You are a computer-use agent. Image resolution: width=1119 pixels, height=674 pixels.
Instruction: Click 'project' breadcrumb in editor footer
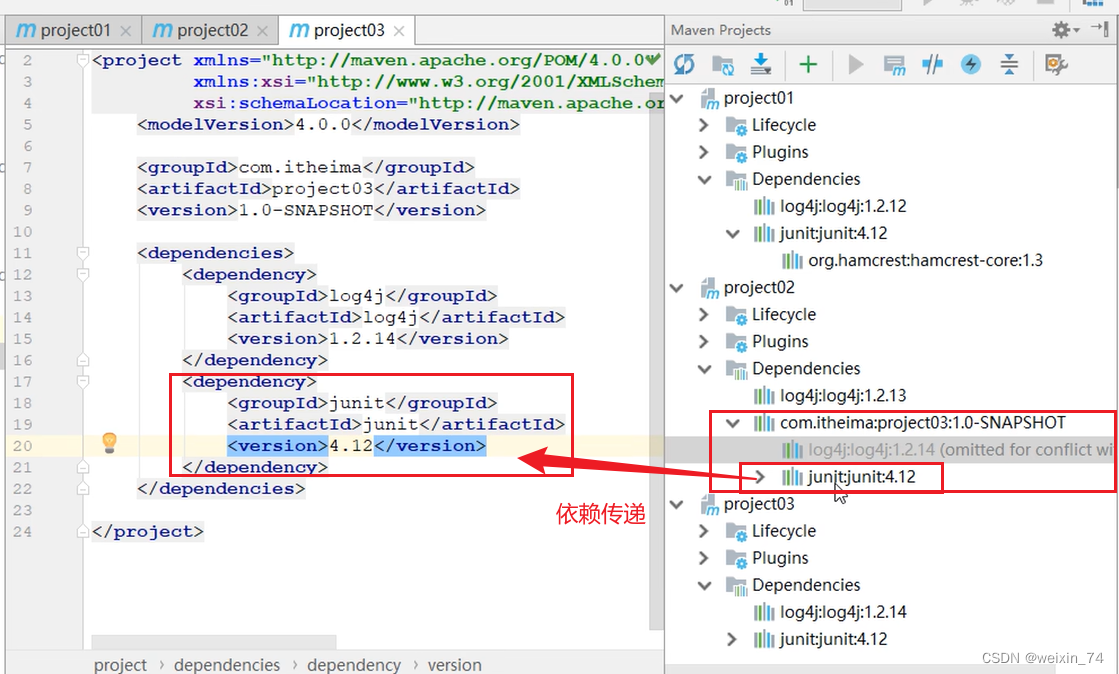120,665
